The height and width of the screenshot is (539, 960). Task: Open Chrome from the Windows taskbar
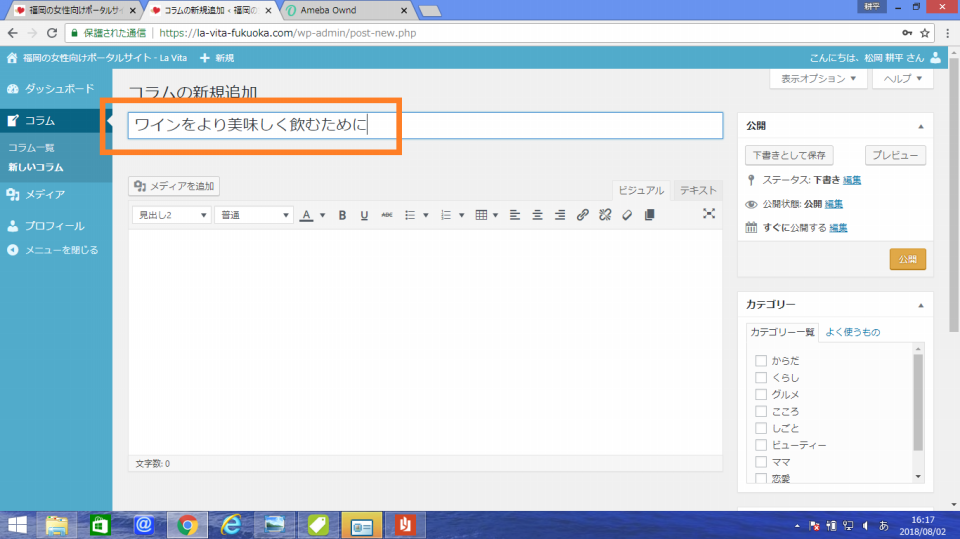point(187,525)
